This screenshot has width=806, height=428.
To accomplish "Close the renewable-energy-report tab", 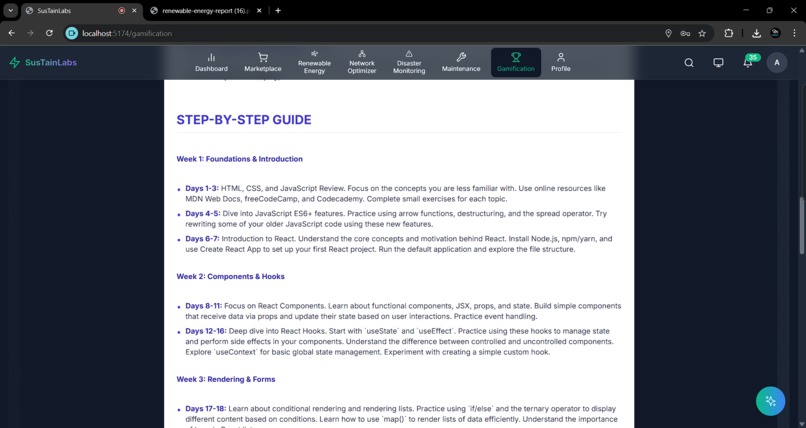I will click(259, 11).
